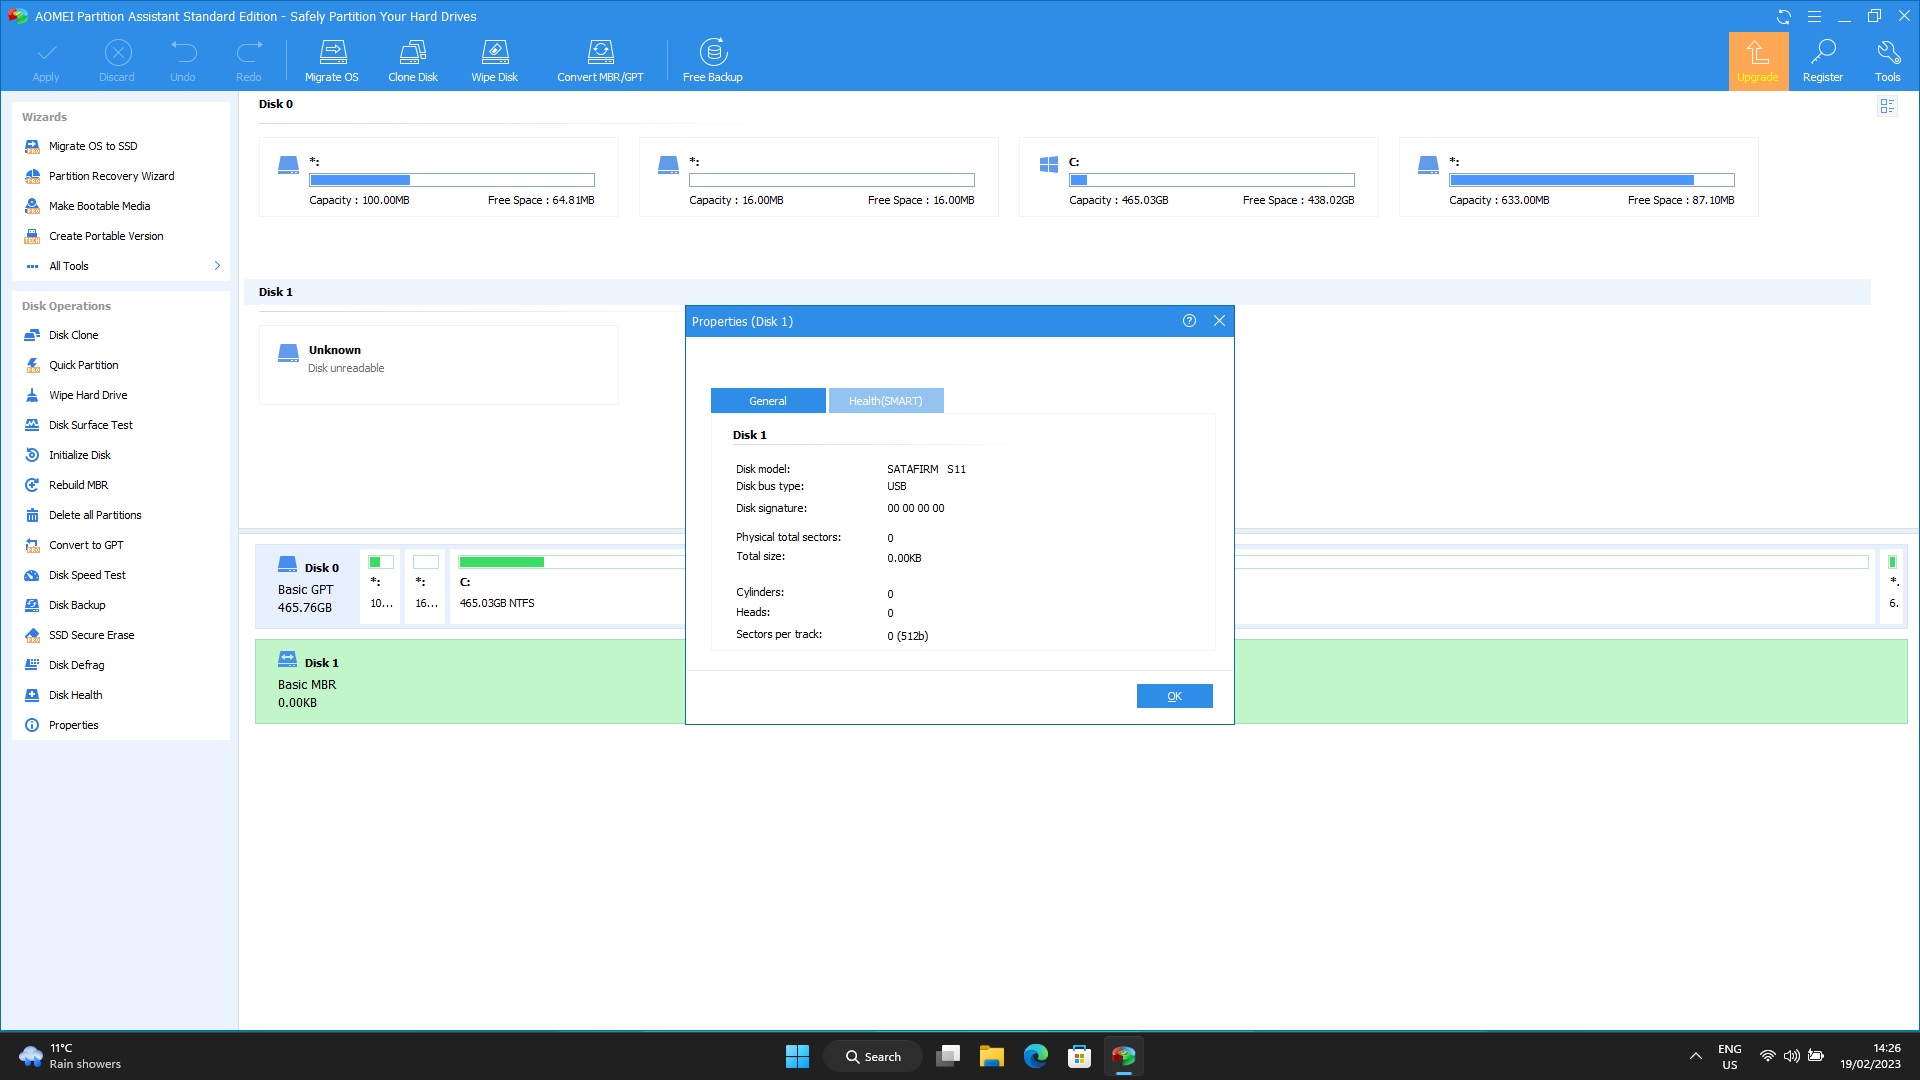The height and width of the screenshot is (1080, 1920).
Task: Open the Clone Disk tool
Action: [x=413, y=60]
